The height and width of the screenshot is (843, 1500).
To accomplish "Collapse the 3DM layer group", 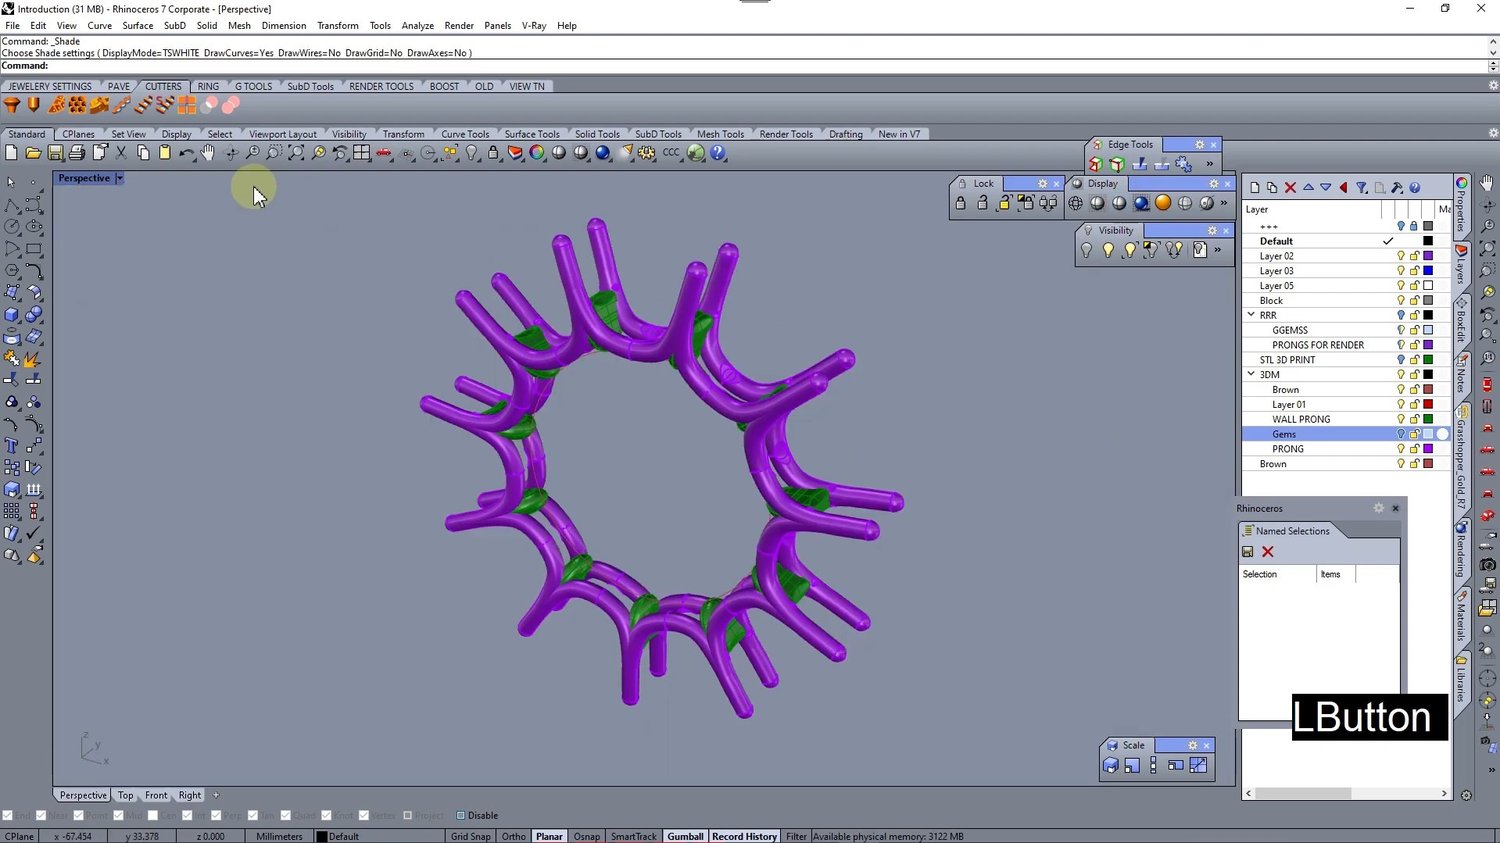I will (x=1251, y=374).
